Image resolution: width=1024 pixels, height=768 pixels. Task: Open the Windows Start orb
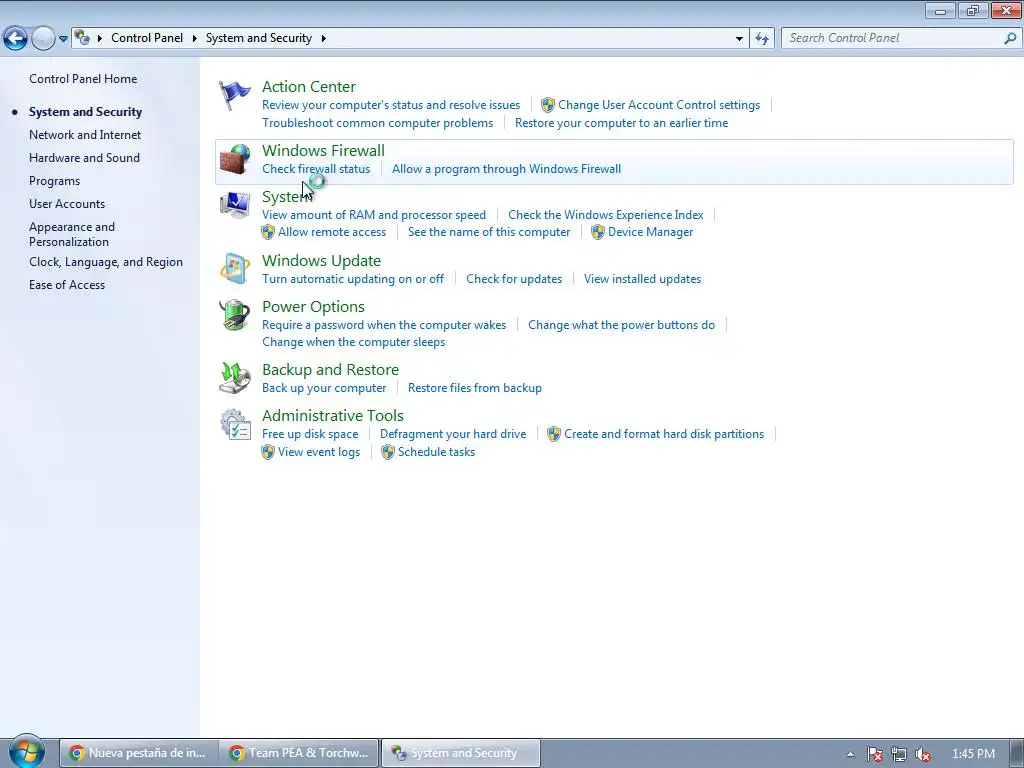pos(26,752)
